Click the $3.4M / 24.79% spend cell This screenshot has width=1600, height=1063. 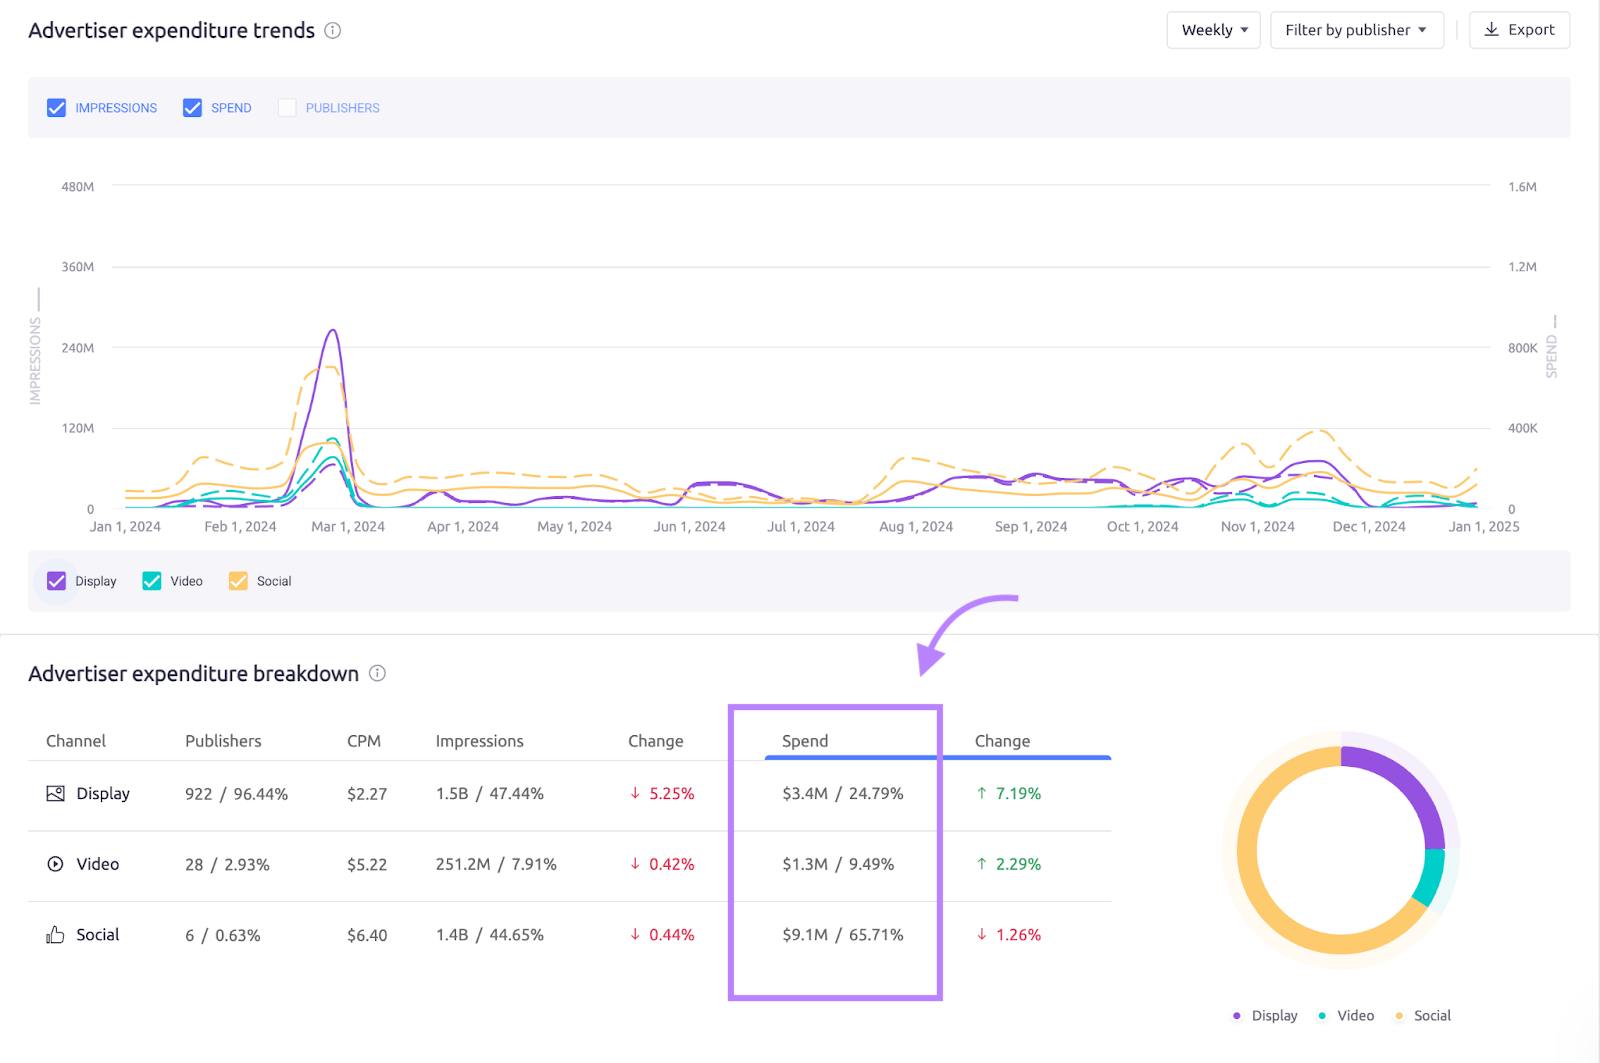pos(843,794)
